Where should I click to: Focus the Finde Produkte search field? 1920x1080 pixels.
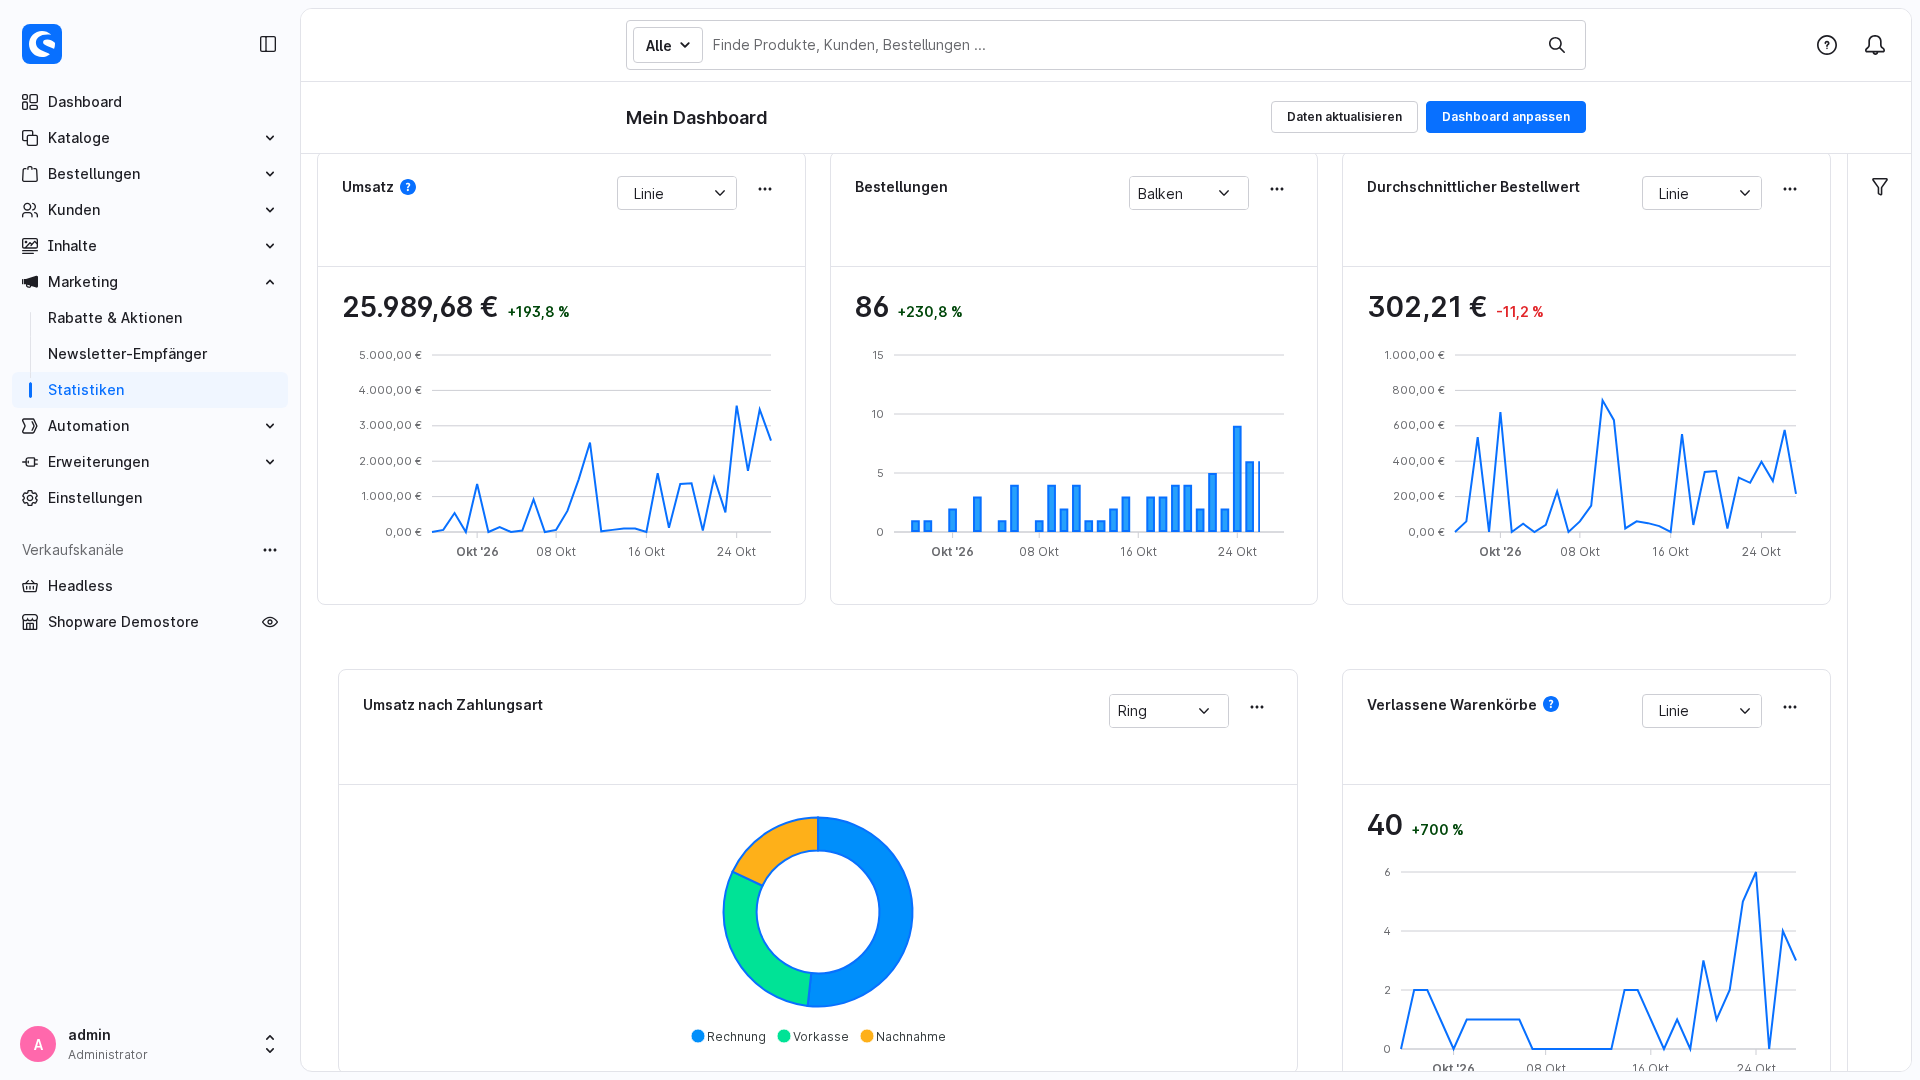tap(1120, 45)
